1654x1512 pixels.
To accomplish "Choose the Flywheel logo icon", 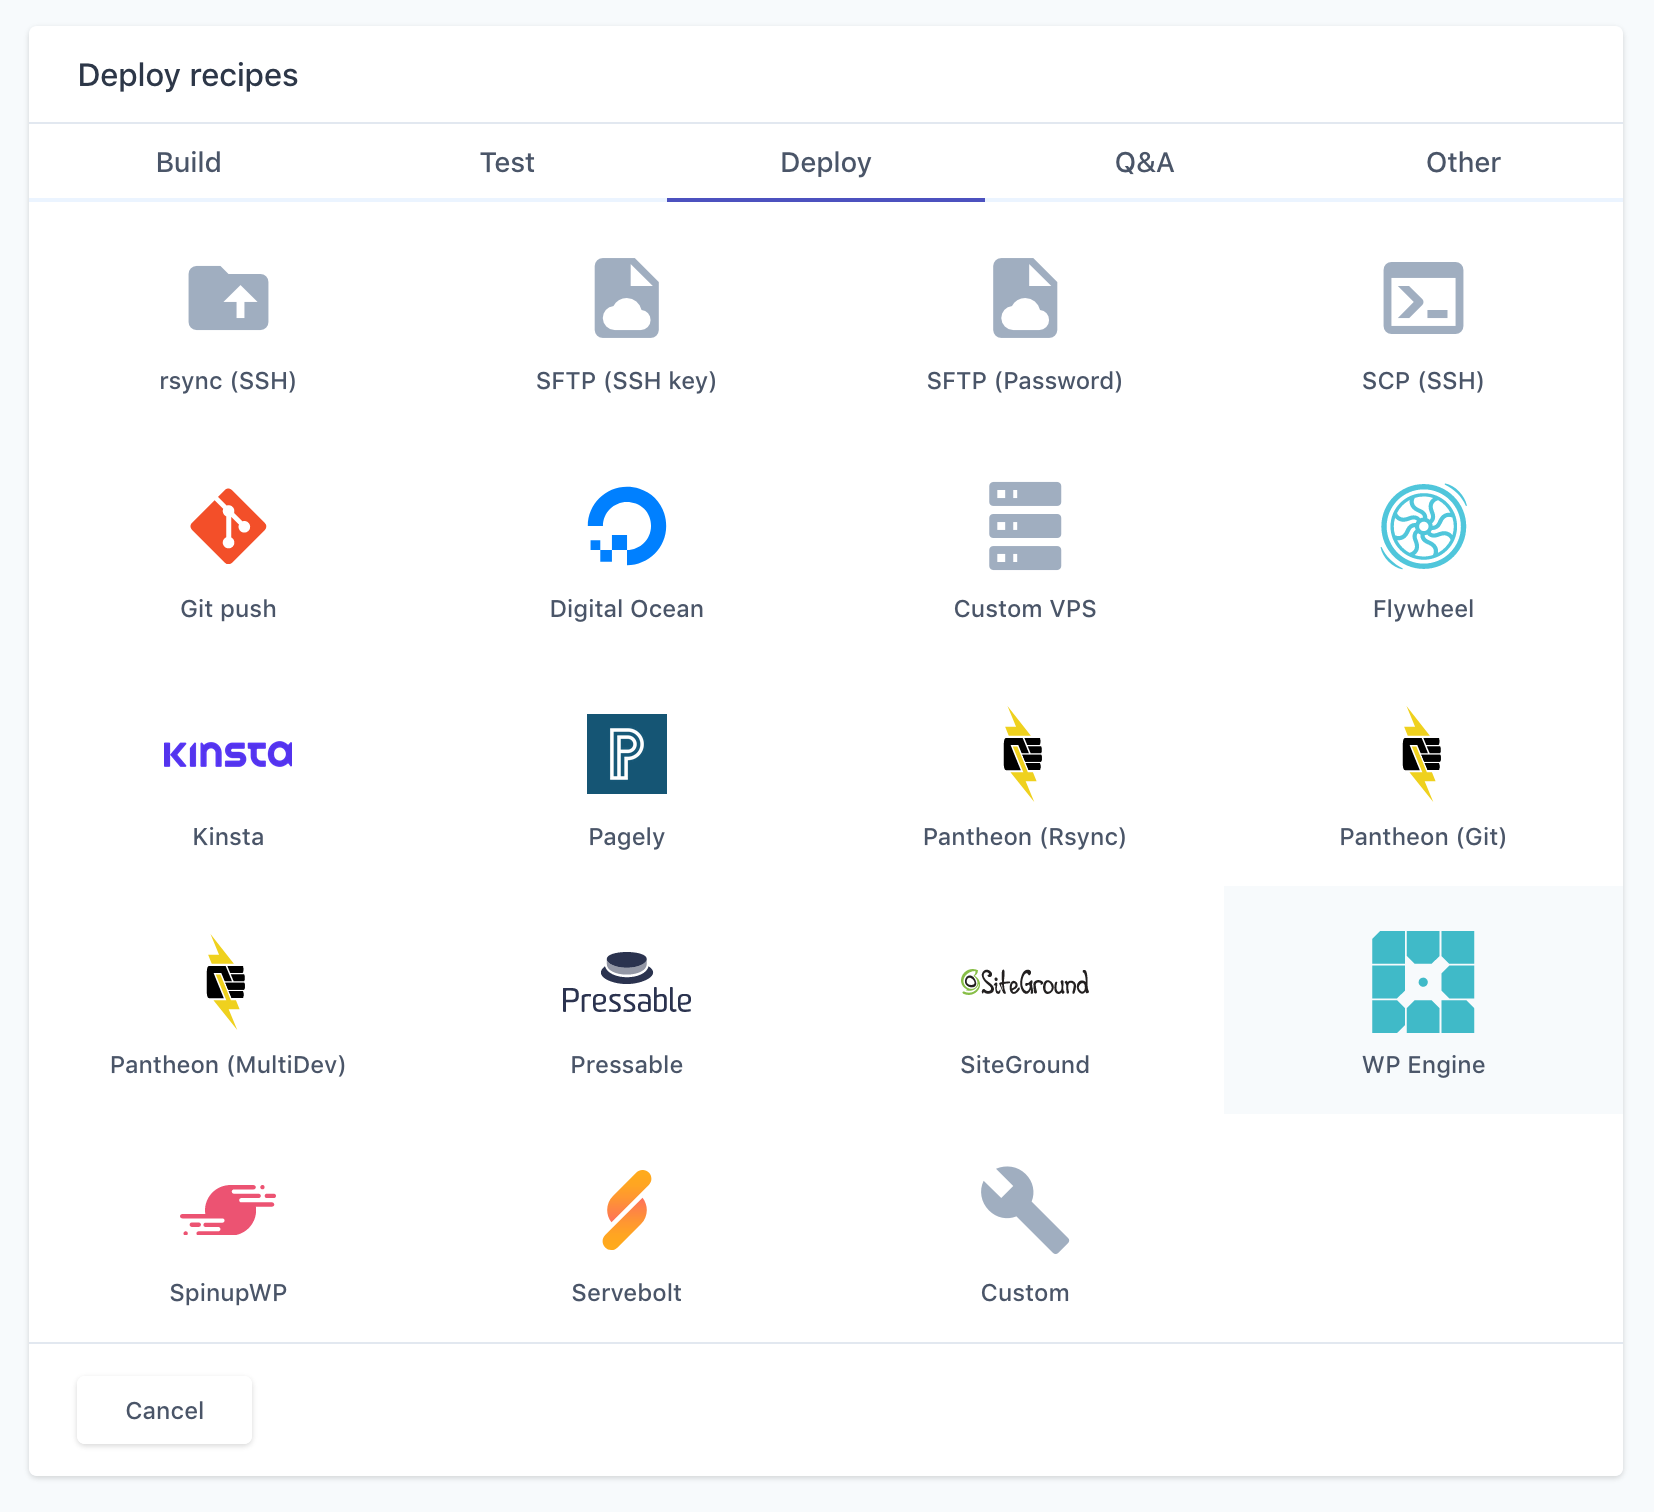I will click(x=1423, y=526).
